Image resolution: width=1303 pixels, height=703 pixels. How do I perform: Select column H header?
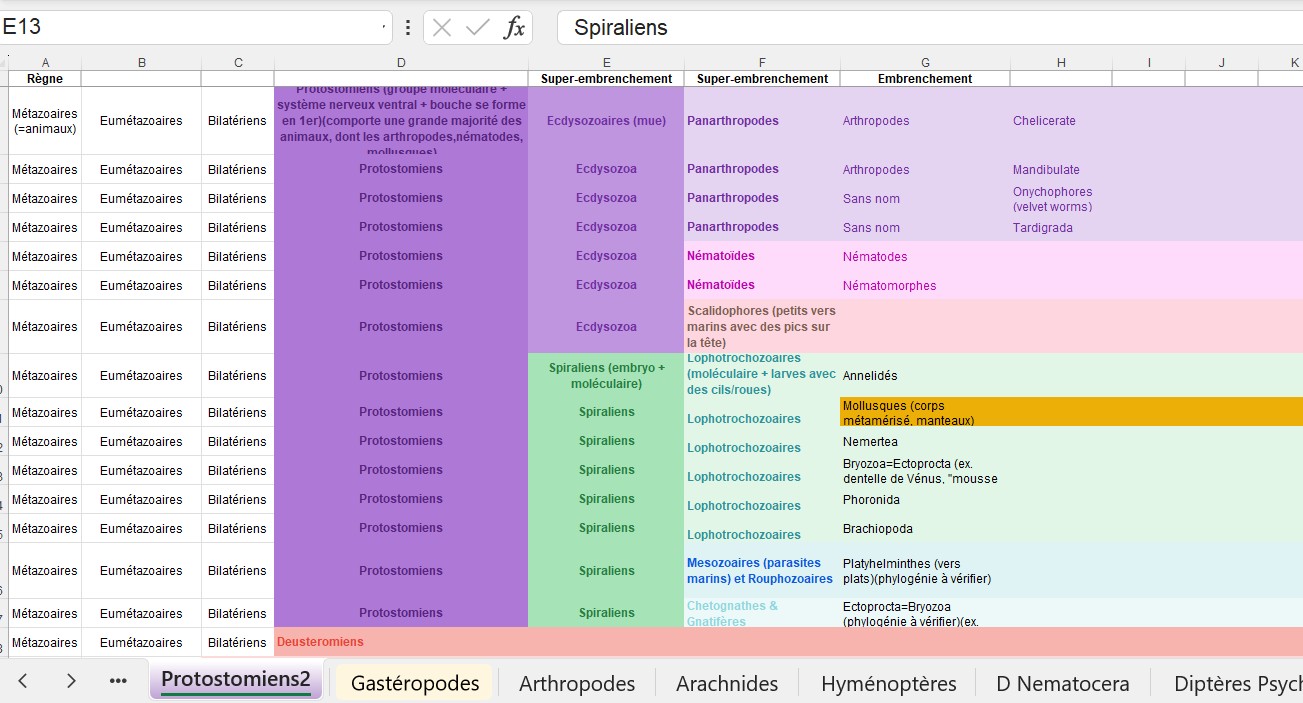[x=1061, y=63]
